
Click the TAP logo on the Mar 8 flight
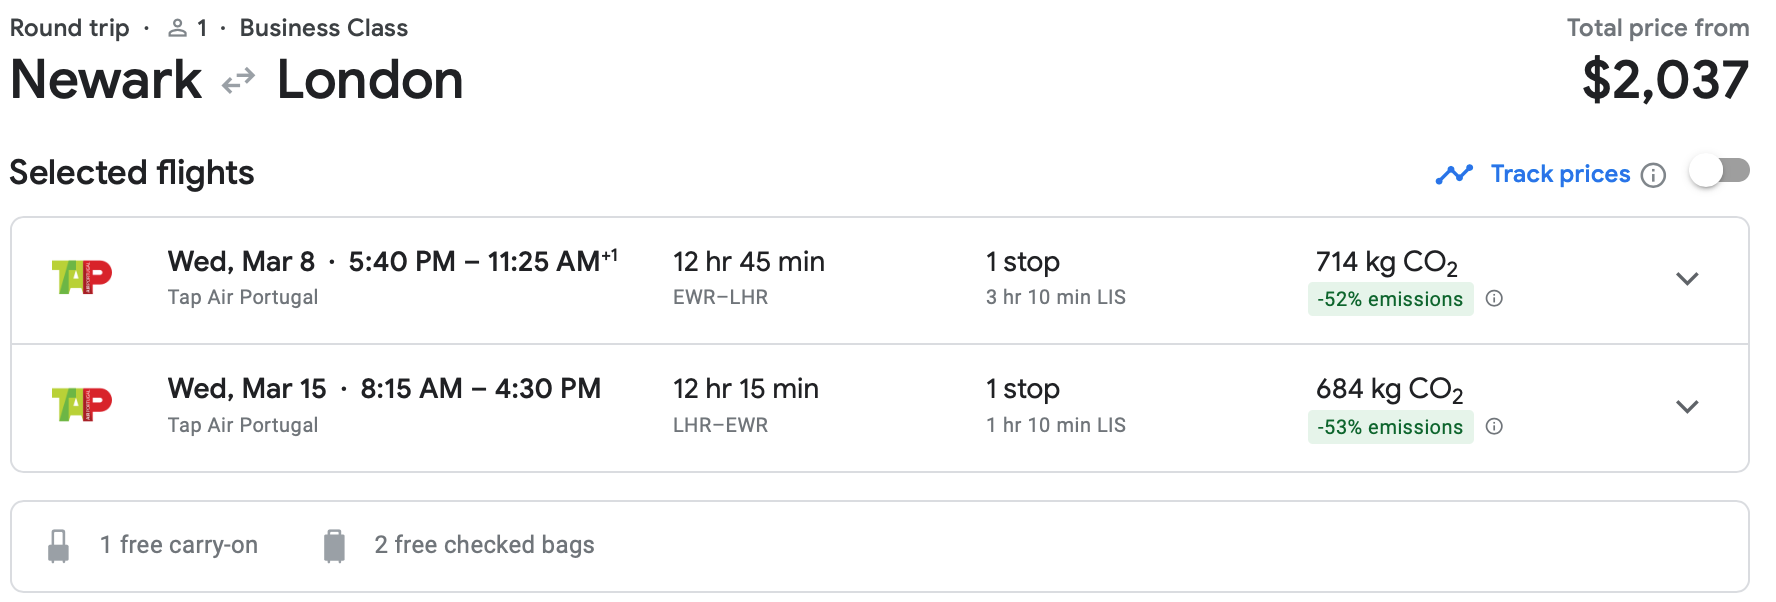click(x=82, y=277)
